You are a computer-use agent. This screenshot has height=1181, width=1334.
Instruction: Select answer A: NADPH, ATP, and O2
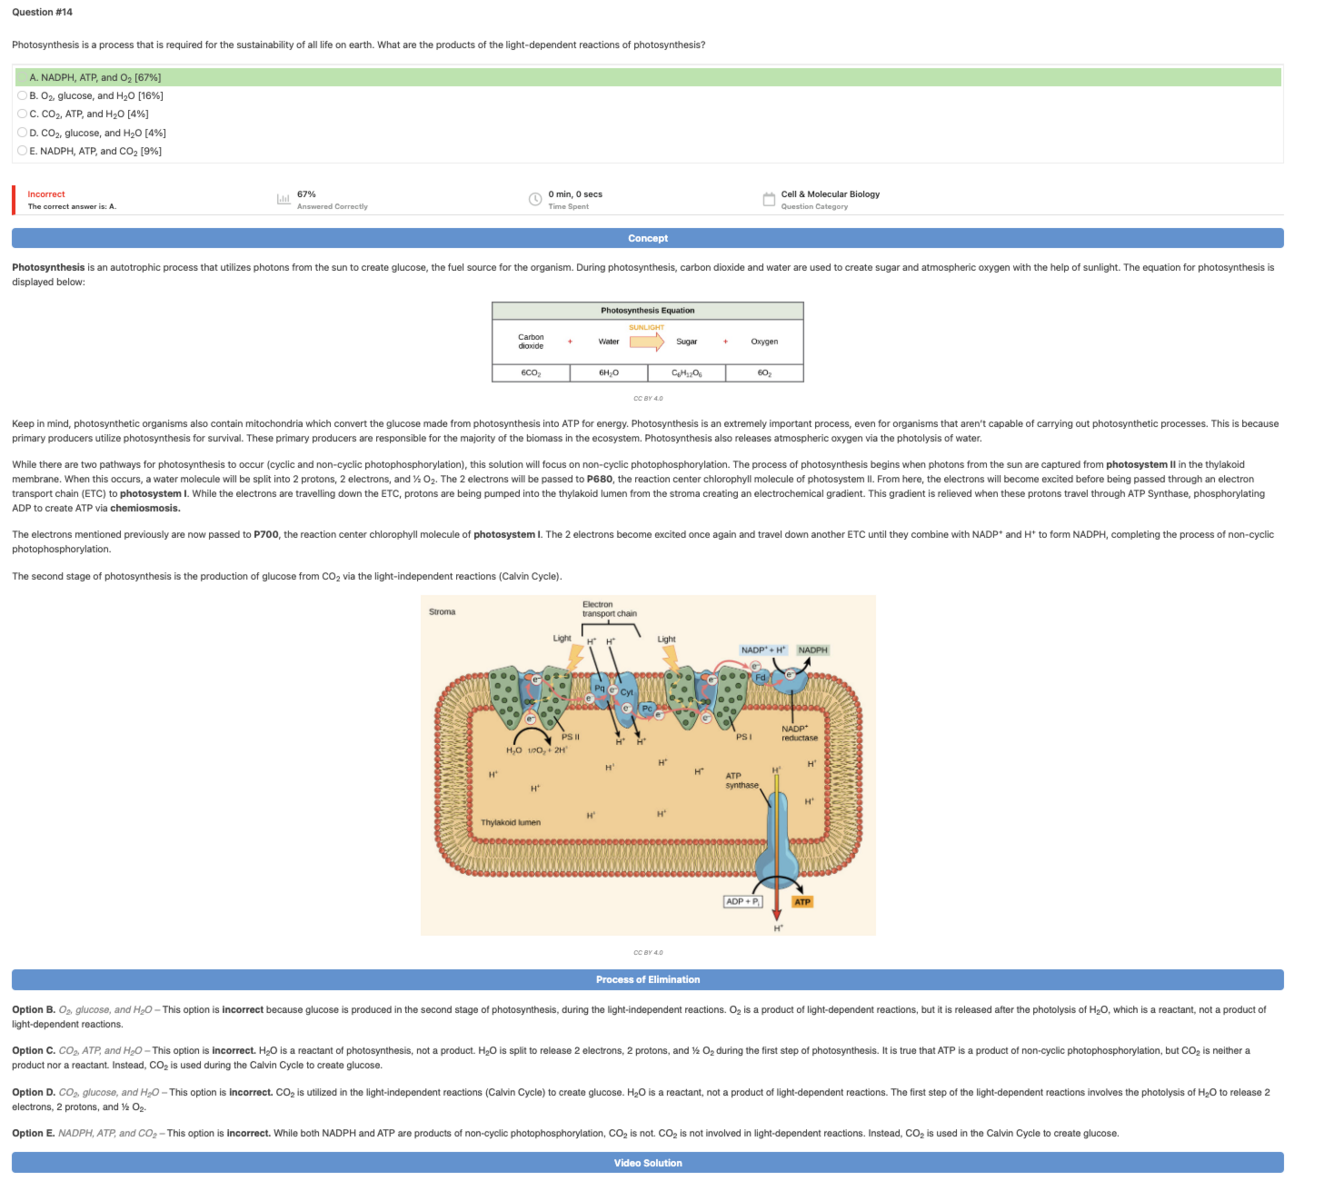click(x=648, y=77)
